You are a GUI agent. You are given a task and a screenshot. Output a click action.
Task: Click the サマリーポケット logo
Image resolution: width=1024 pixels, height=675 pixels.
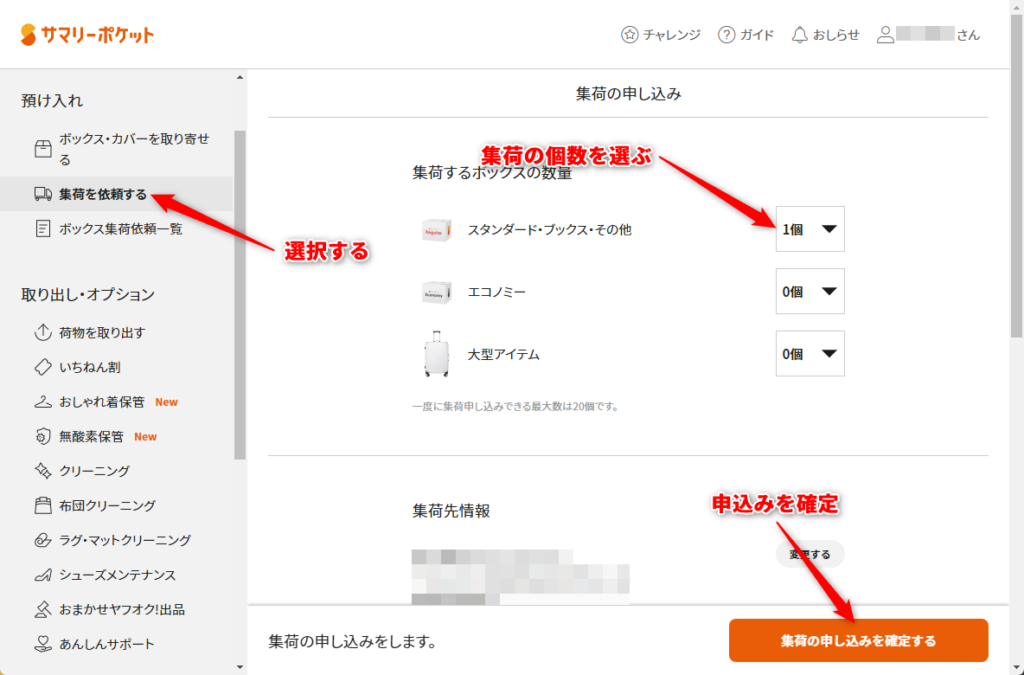[87, 35]
